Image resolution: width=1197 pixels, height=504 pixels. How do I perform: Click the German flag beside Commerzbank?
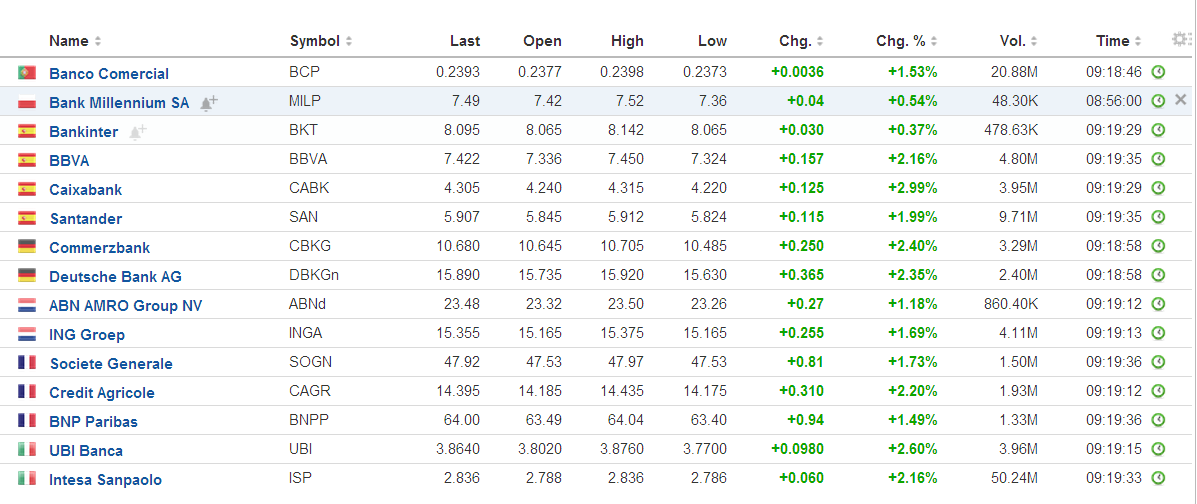click(27, 247)
